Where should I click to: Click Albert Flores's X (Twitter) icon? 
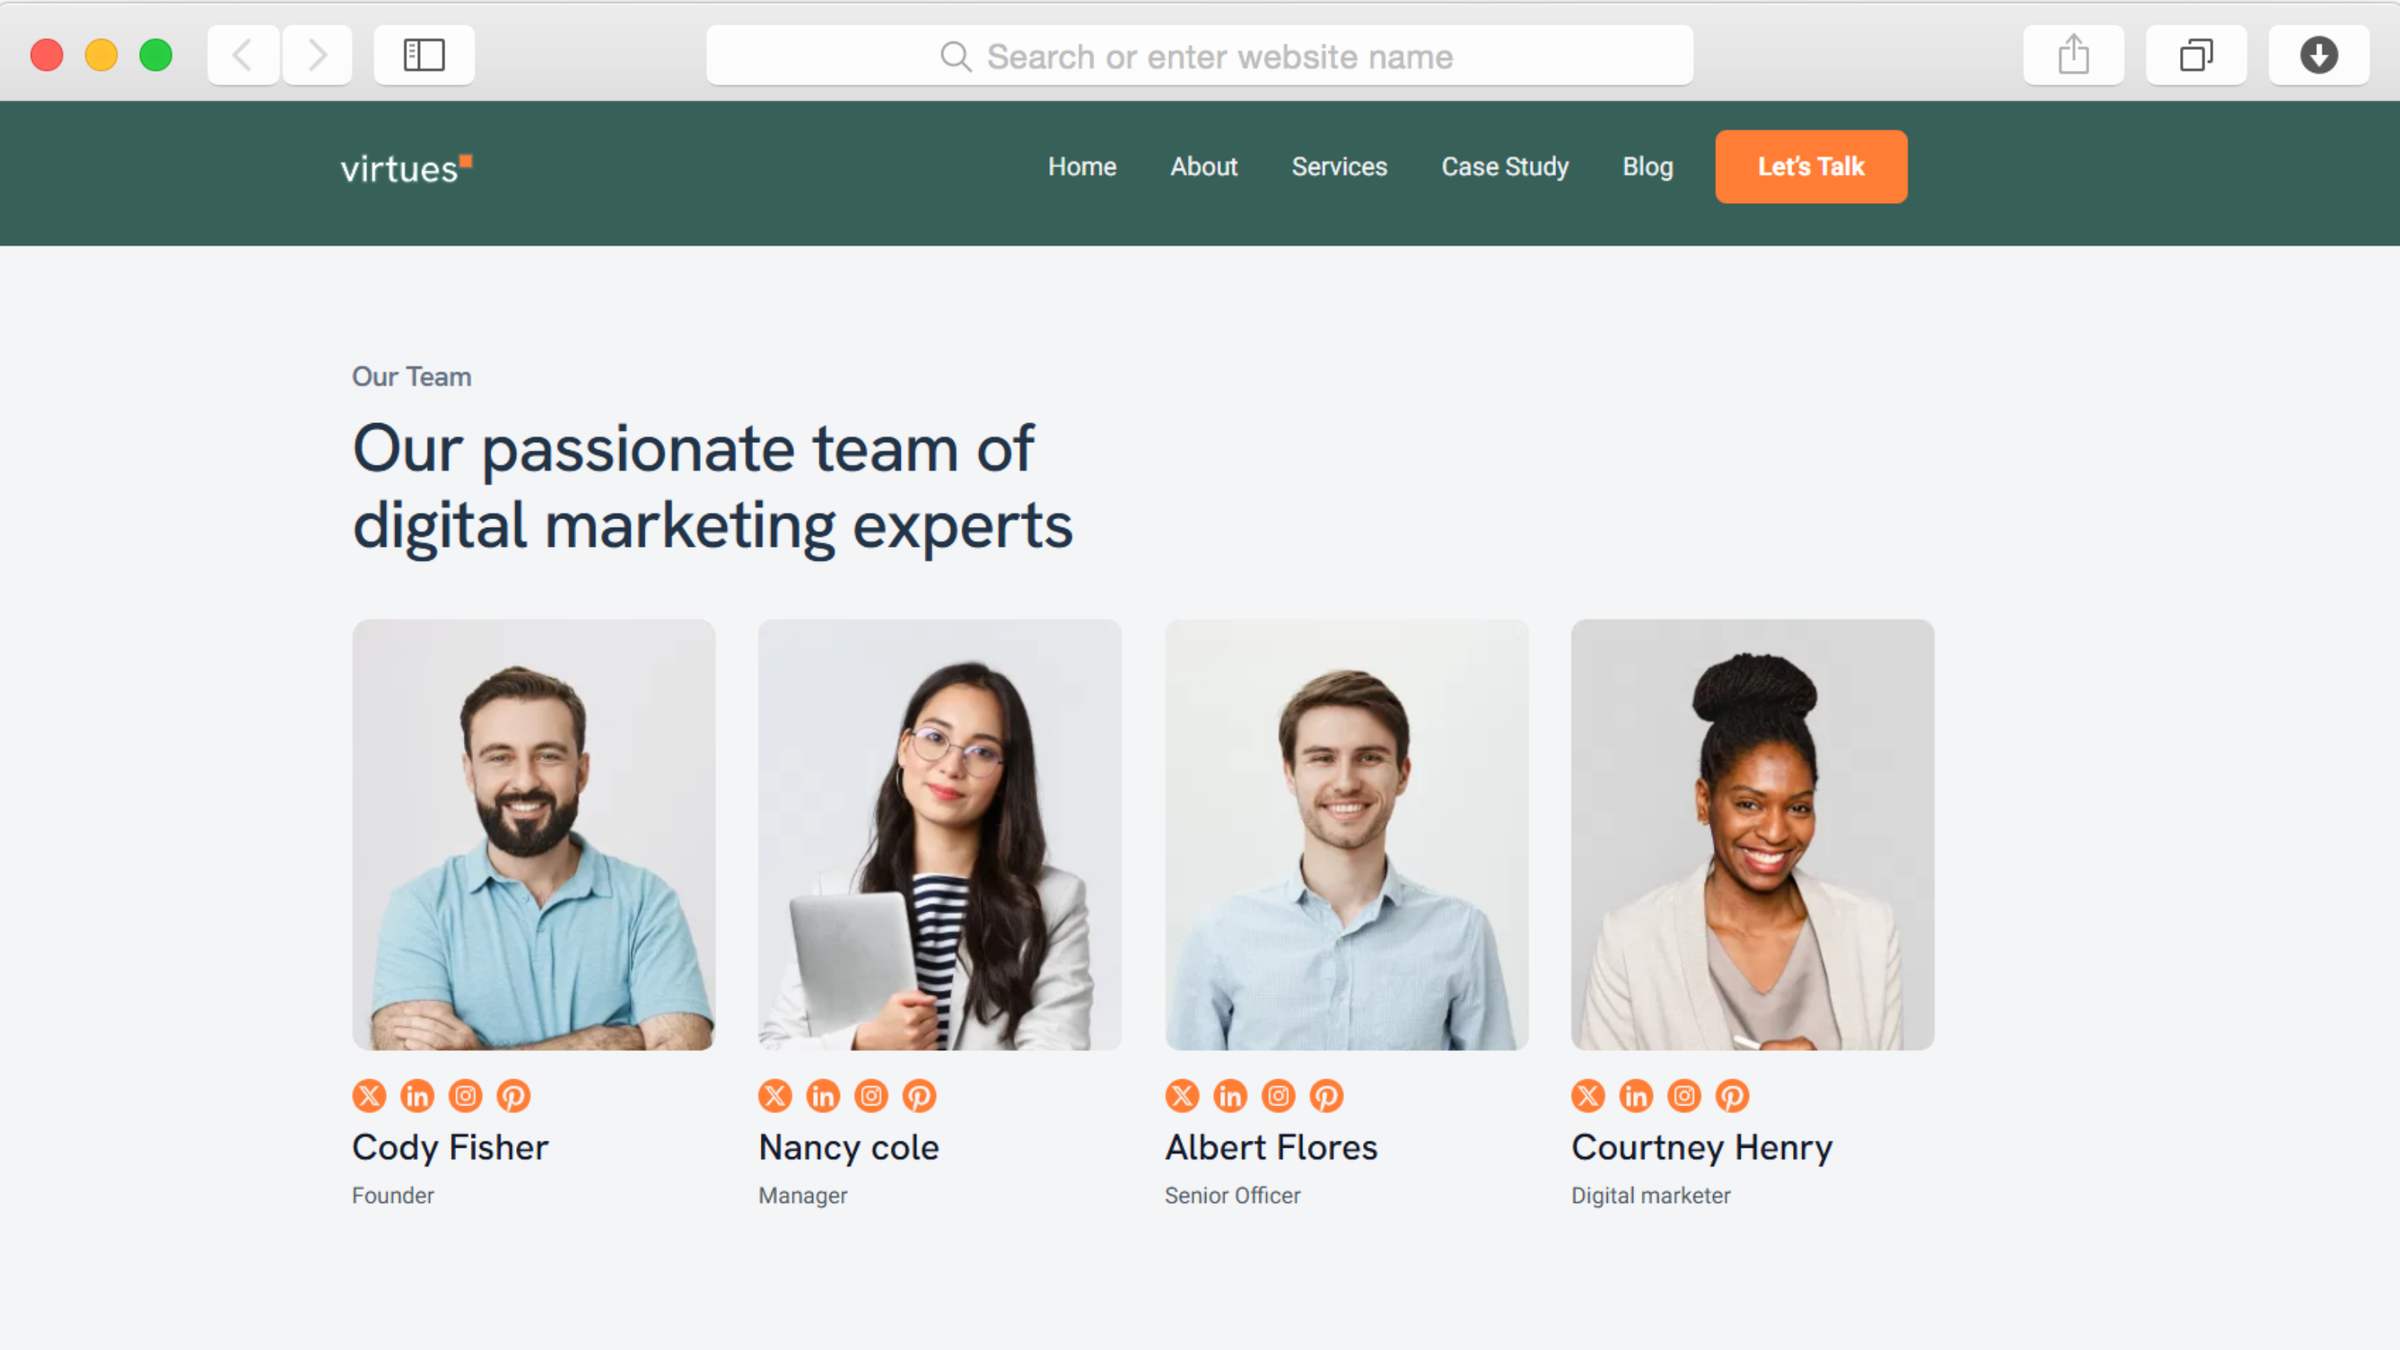[x=1182, y=1096]
